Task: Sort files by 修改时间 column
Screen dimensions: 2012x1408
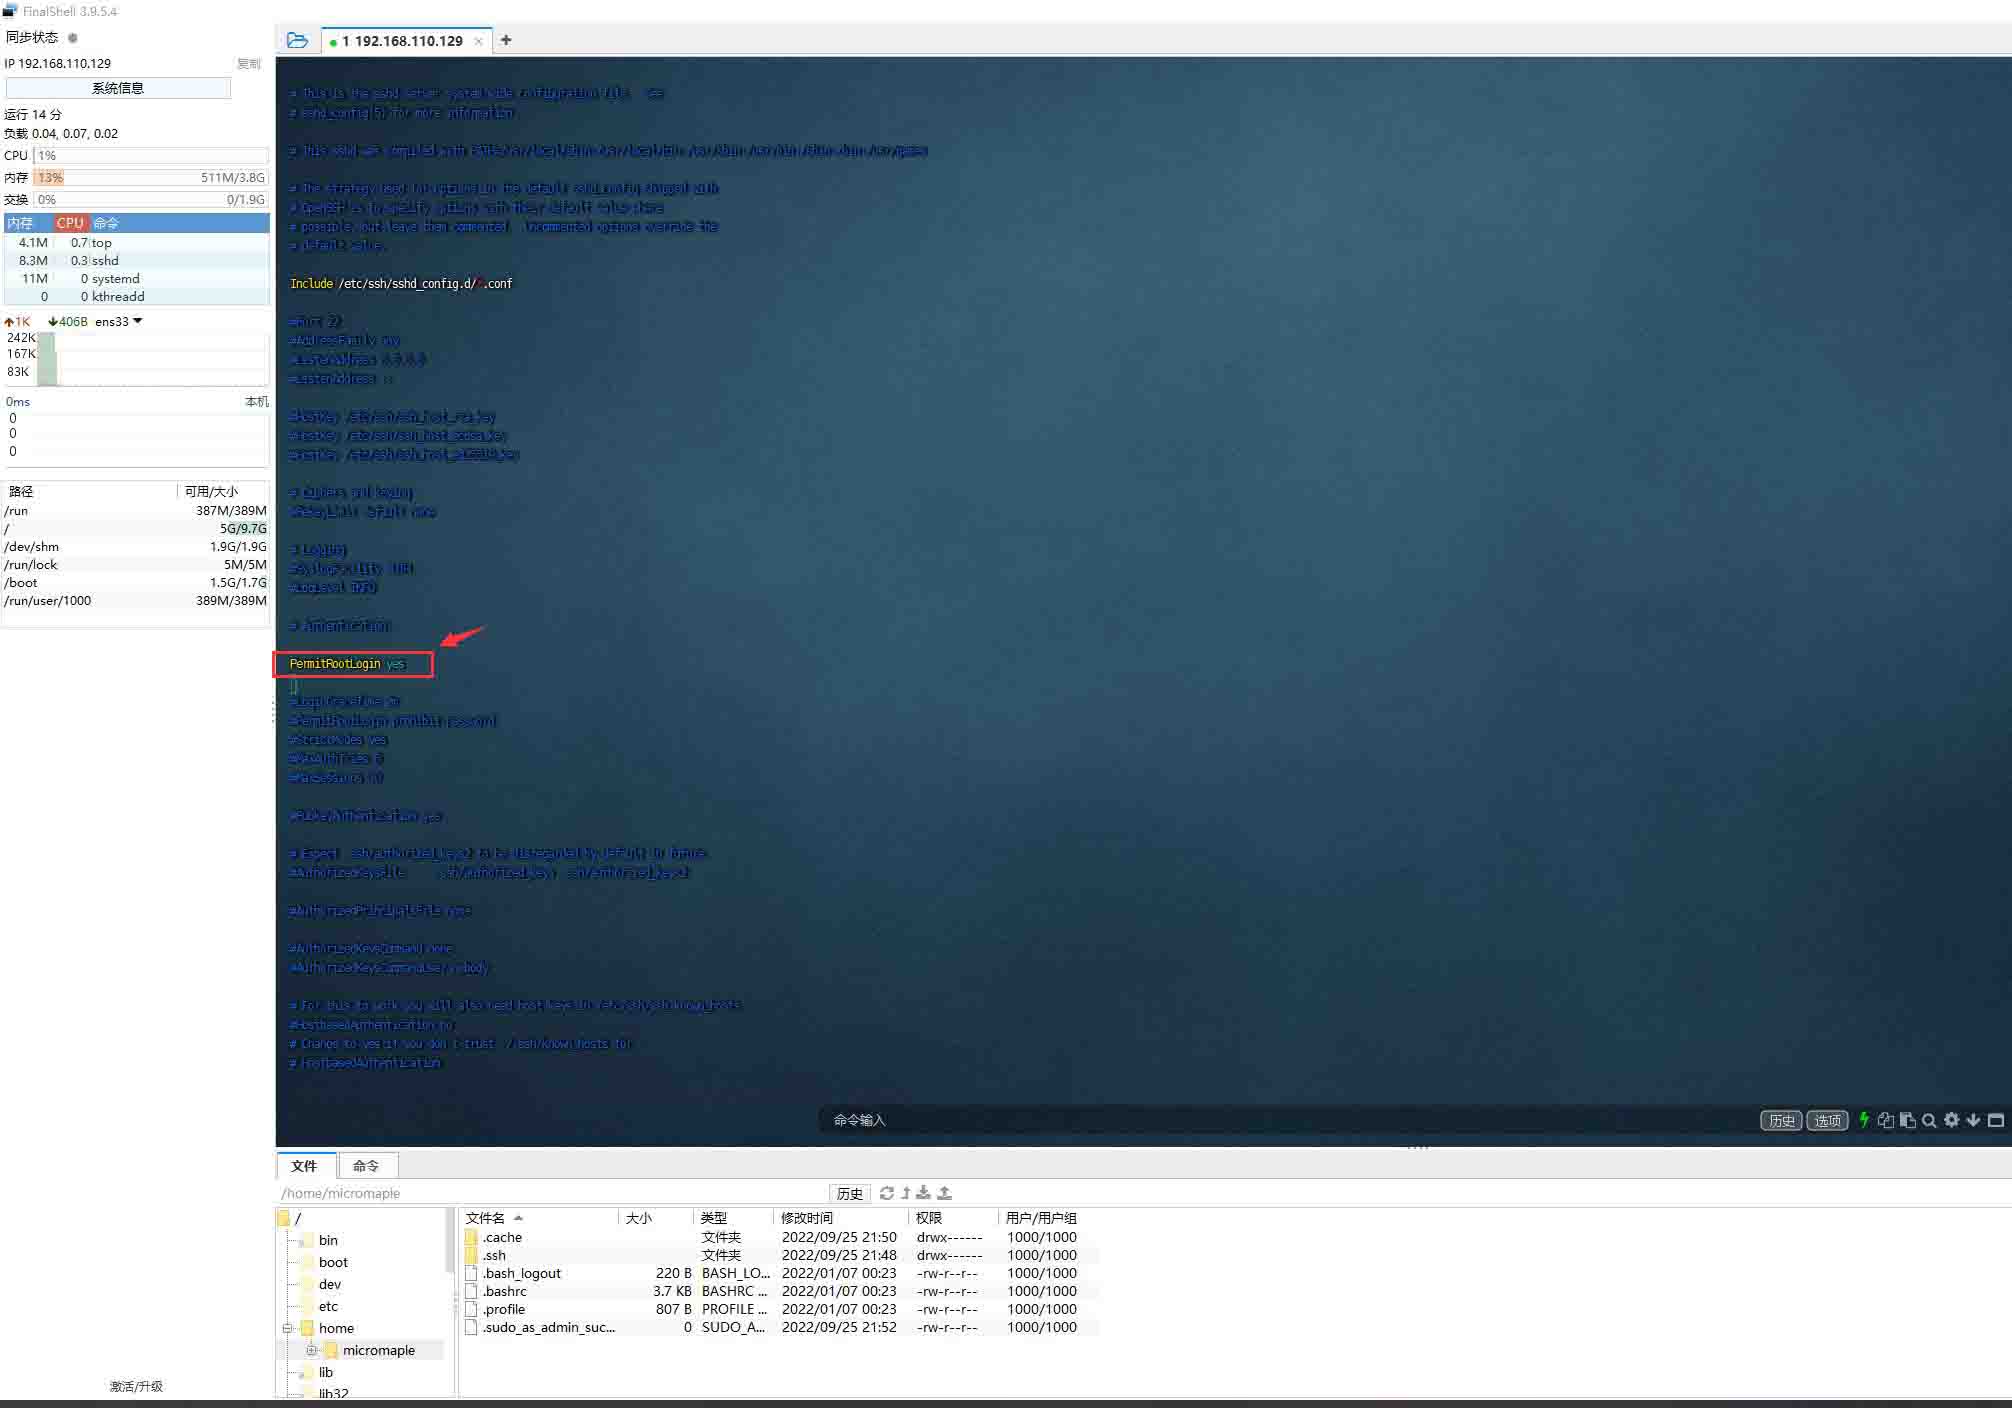Action: [840, 1218]
